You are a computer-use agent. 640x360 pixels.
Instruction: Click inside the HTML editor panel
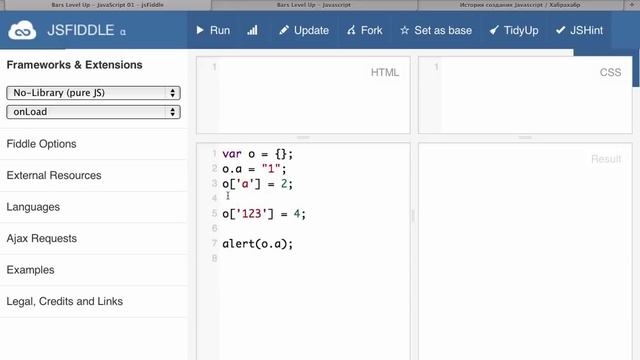303,95
